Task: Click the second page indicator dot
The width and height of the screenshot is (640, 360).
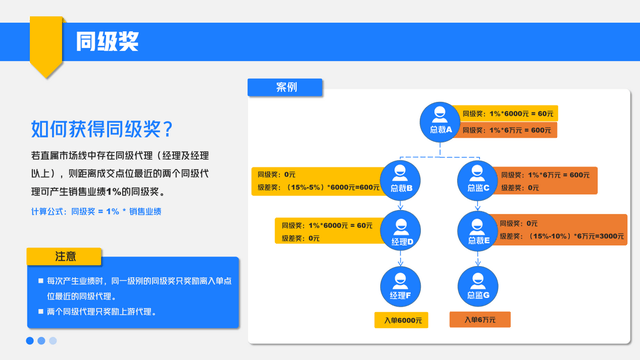Action: (41, 340)
